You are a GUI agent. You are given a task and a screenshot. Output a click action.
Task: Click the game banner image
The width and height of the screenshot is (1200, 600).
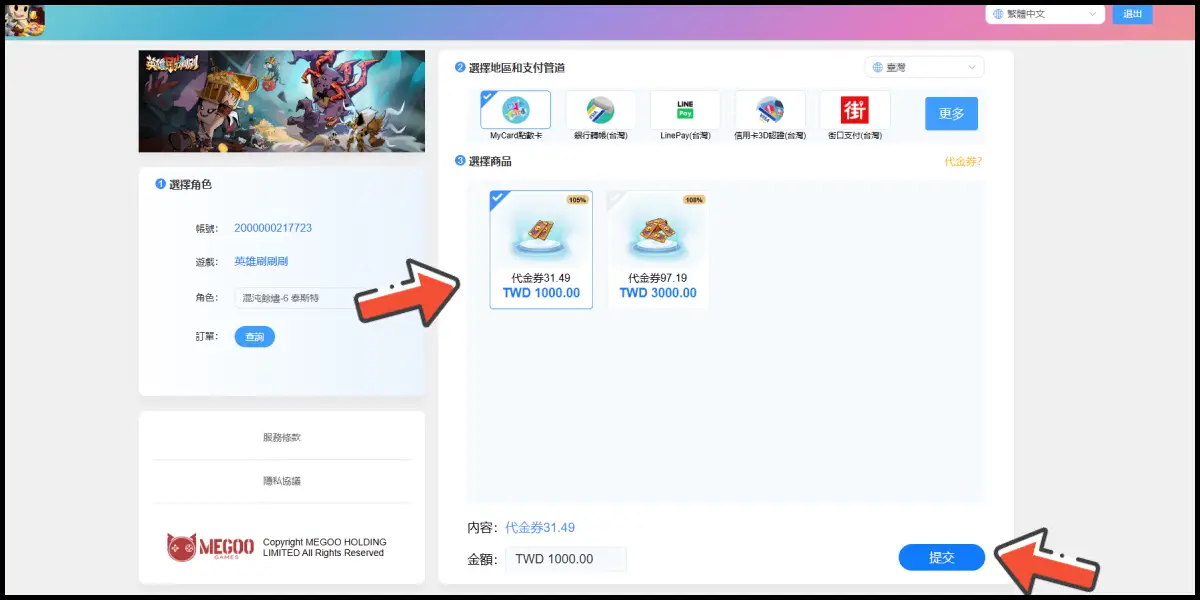click(x=282, y=101)
